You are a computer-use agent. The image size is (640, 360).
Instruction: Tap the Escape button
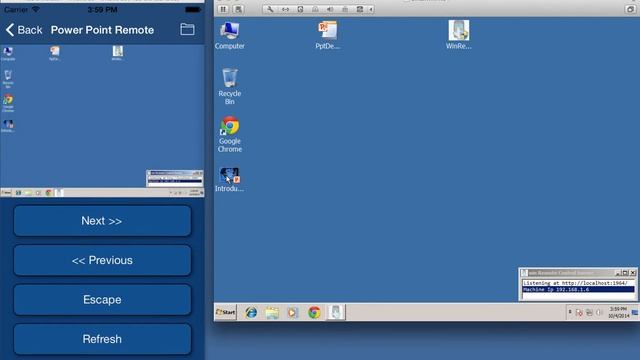tap(102, 300)
